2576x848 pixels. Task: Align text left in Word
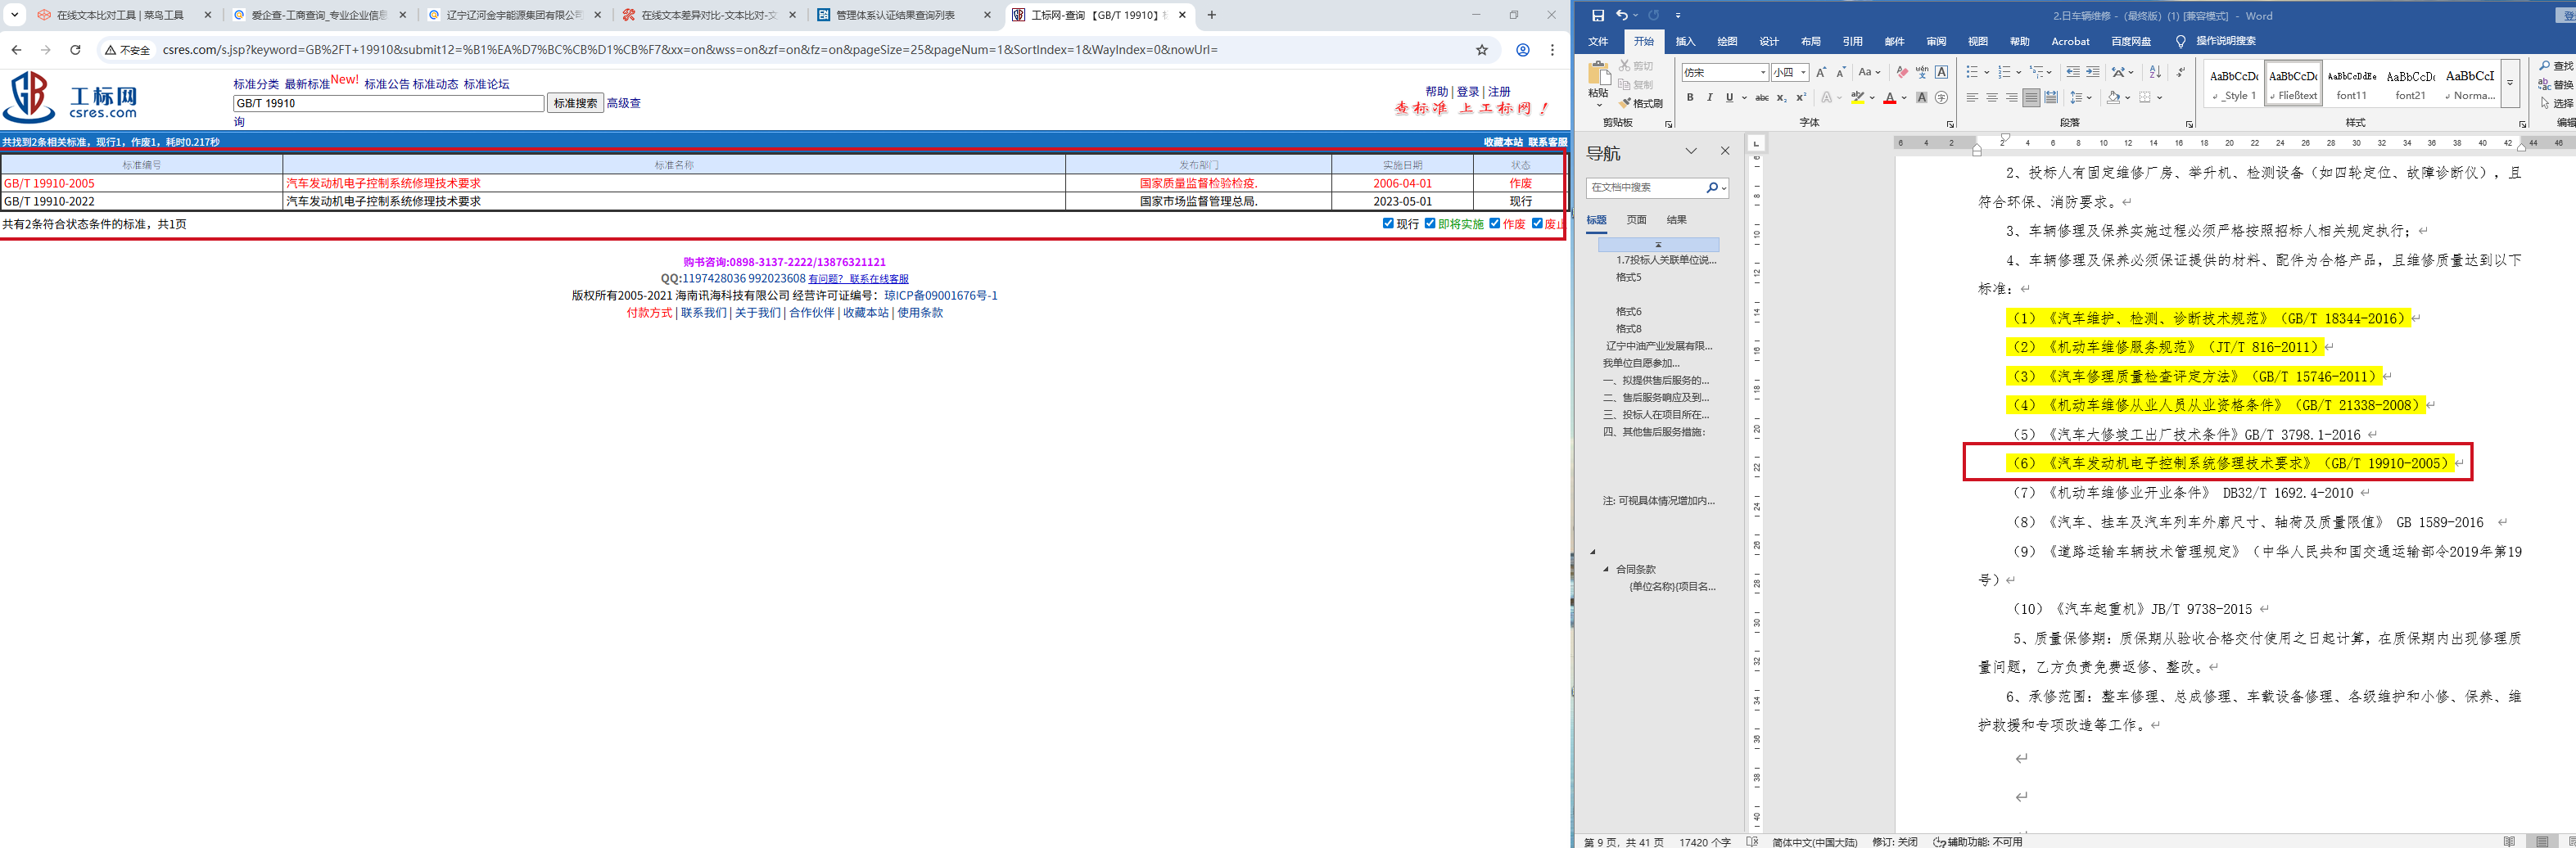1972,98
